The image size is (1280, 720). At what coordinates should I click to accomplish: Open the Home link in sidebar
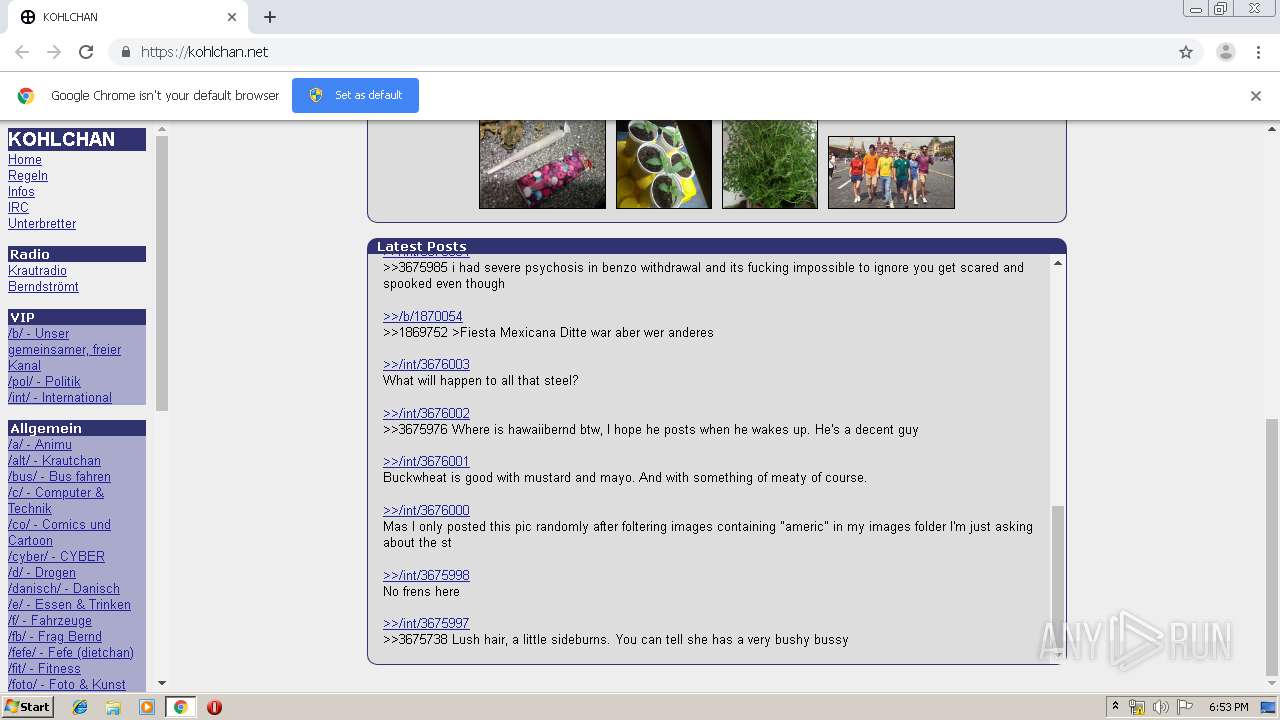coord(25,160)
